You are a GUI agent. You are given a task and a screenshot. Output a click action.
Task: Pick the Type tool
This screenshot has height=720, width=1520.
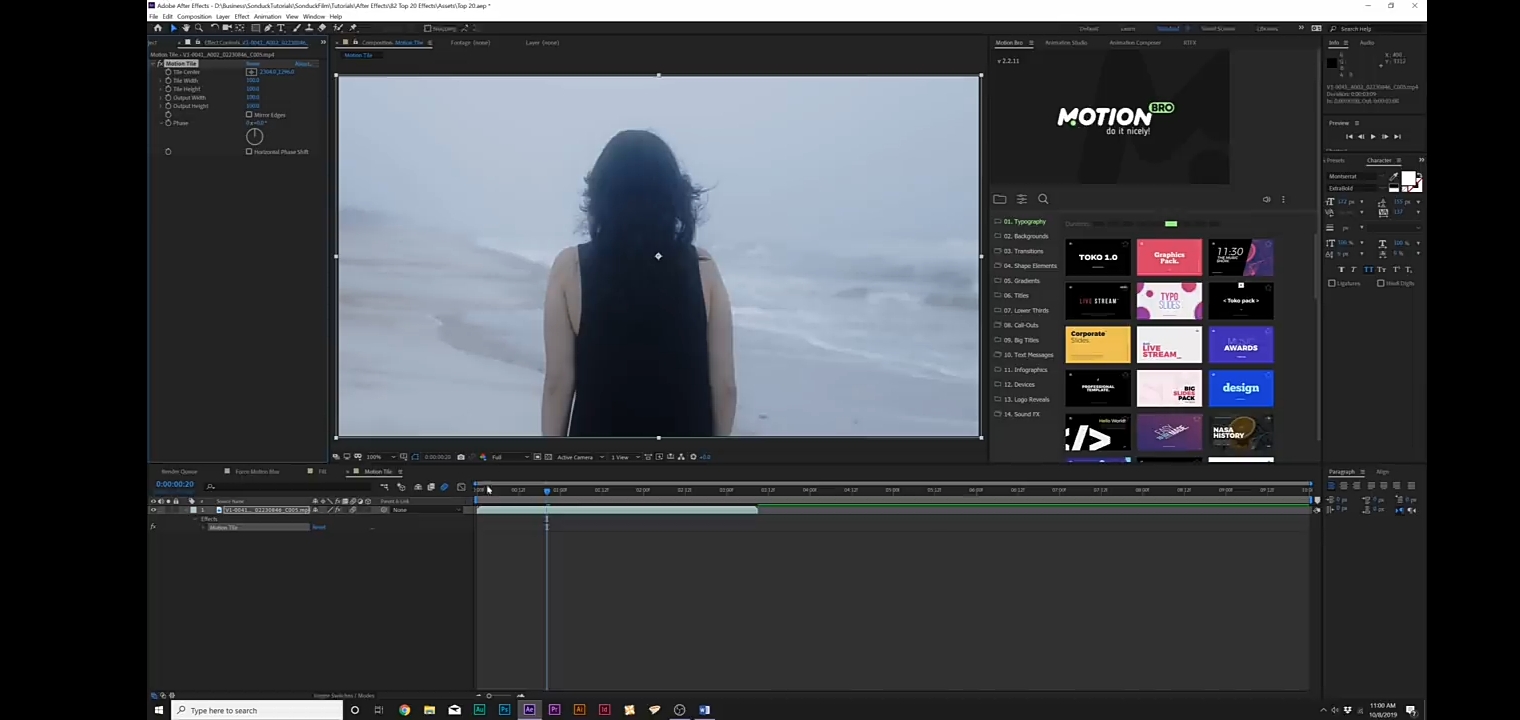[281, 28]
